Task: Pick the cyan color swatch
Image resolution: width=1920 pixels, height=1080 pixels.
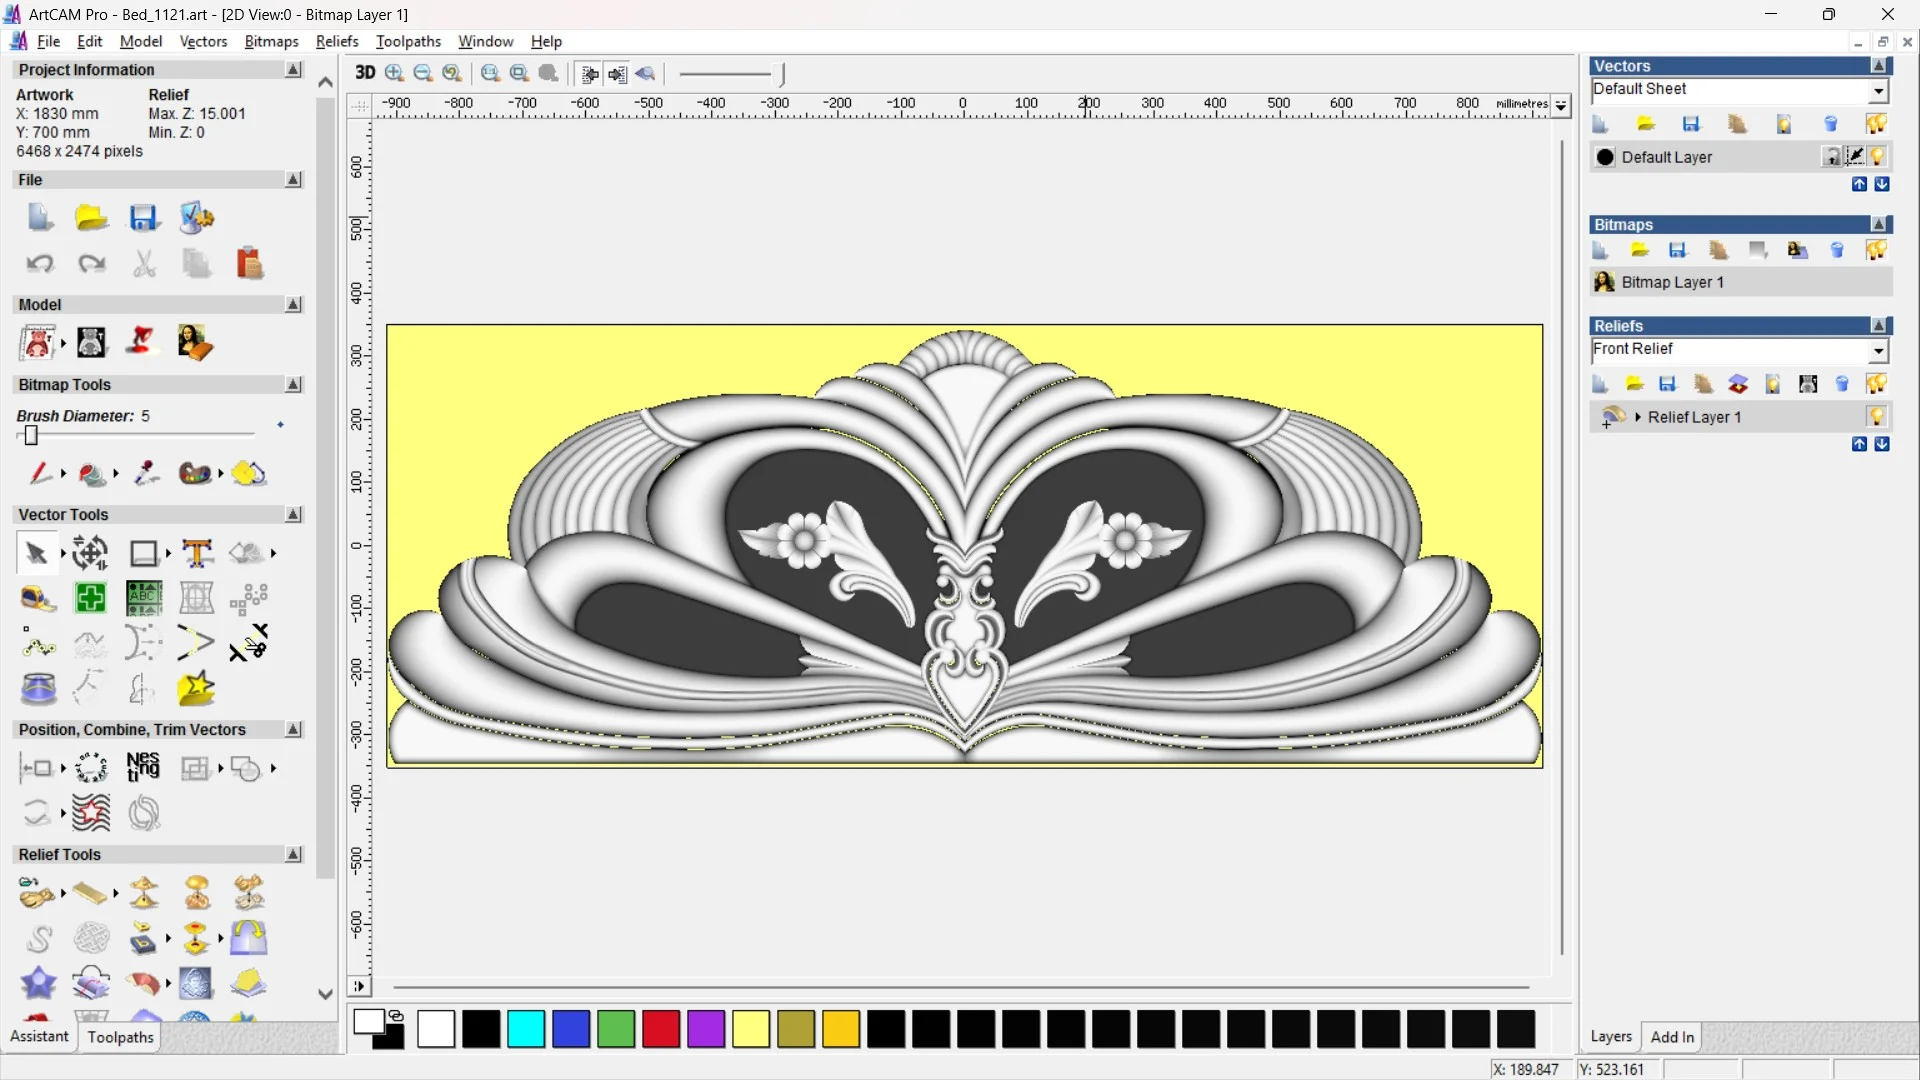Action: click(526, 1029)
